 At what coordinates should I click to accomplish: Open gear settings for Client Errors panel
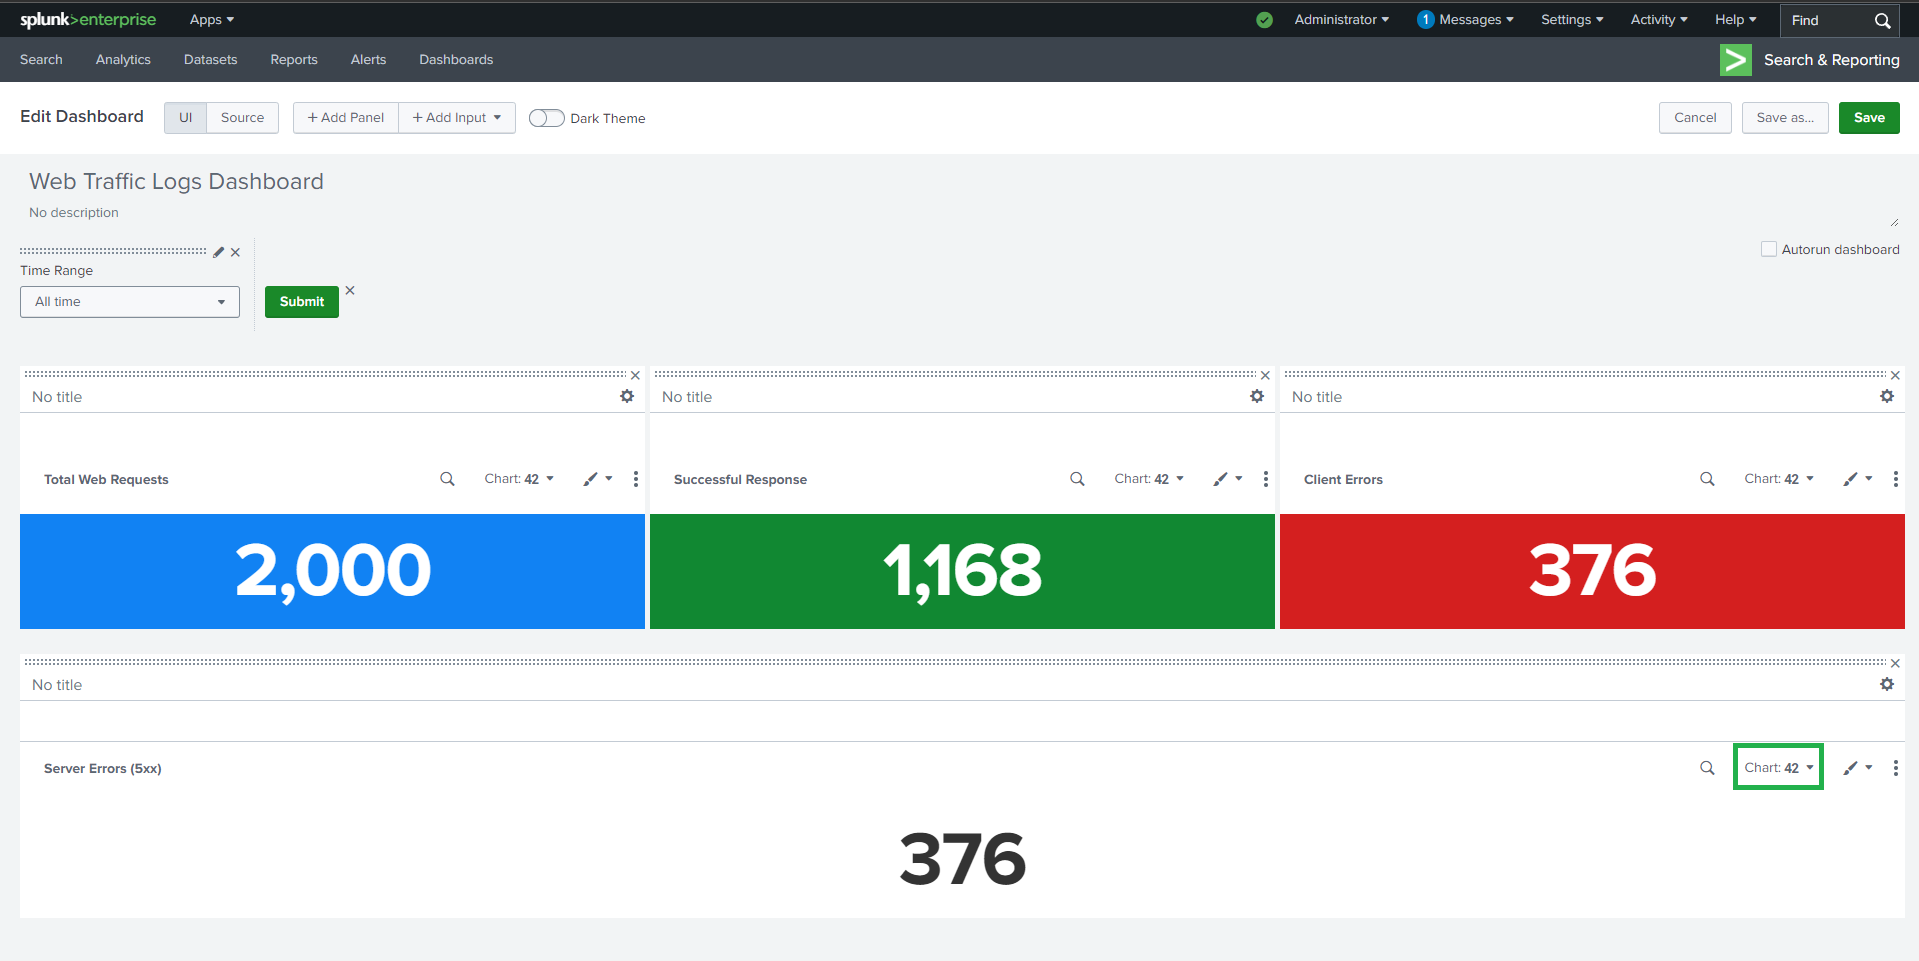[1887, 396]
